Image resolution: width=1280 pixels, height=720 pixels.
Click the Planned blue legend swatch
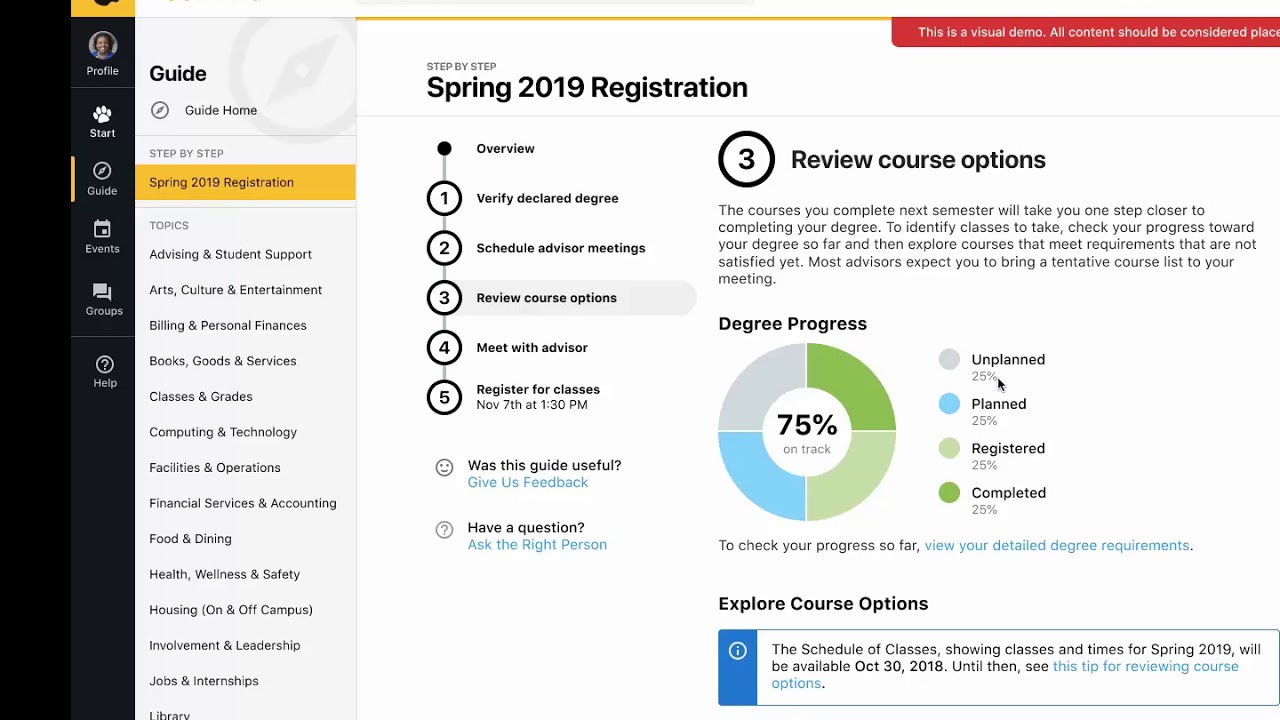[949, 404]
